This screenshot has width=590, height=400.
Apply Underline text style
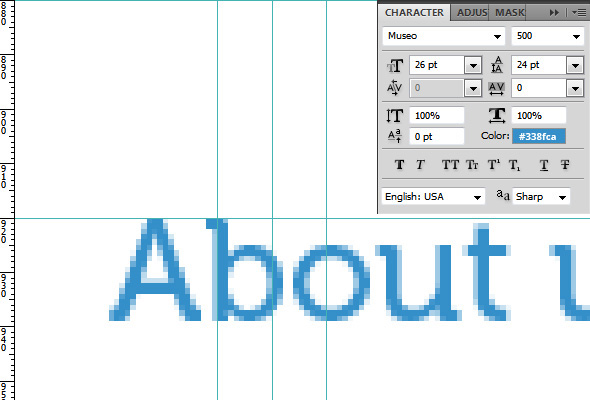(544, 165)
